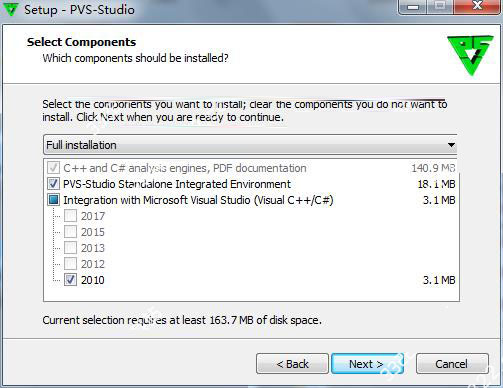Screen dimensions: 503x388
Task: Click the green PVS-Studio logo in the header
Action: point(470,55)
